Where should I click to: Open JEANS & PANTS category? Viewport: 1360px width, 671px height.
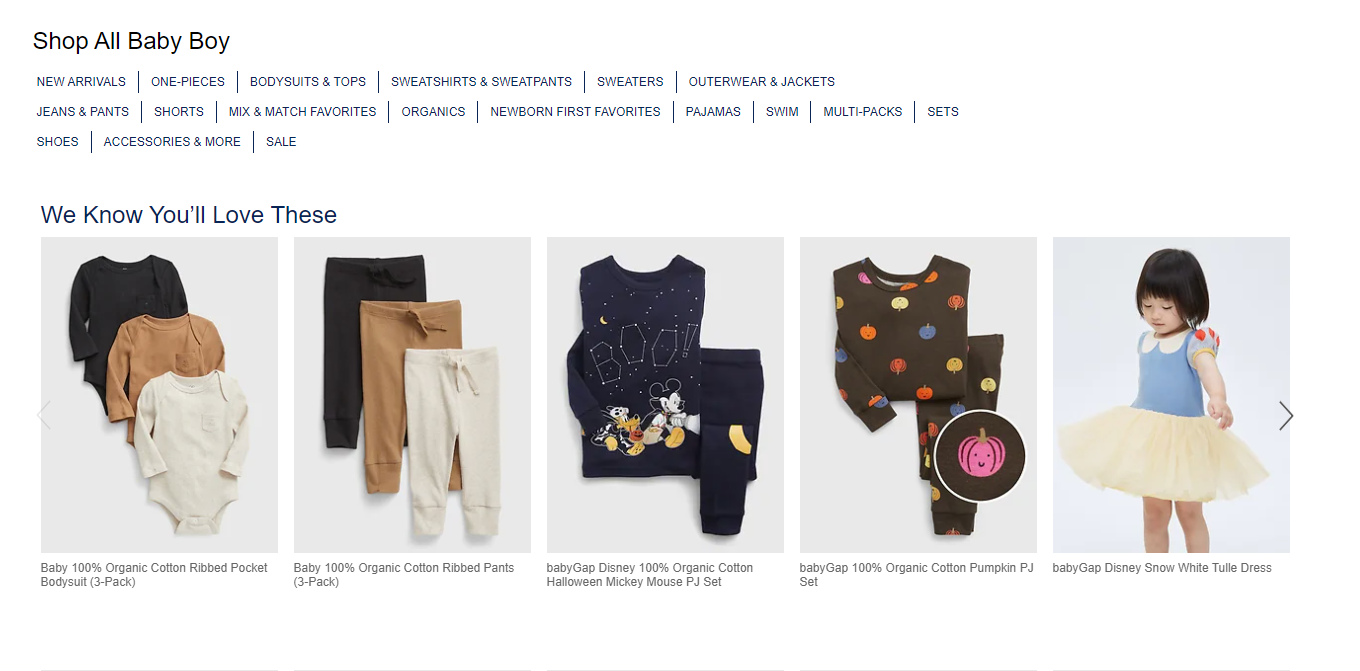tap(83, 112)
